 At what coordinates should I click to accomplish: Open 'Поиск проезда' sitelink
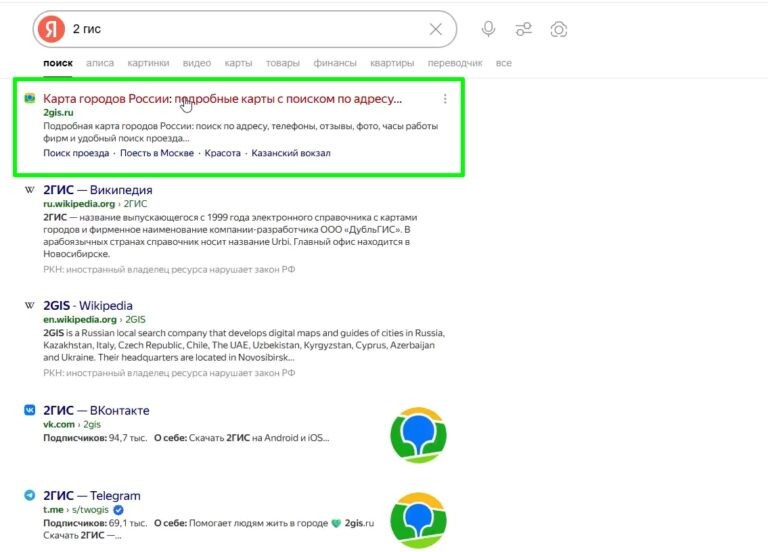pos(76,153)
